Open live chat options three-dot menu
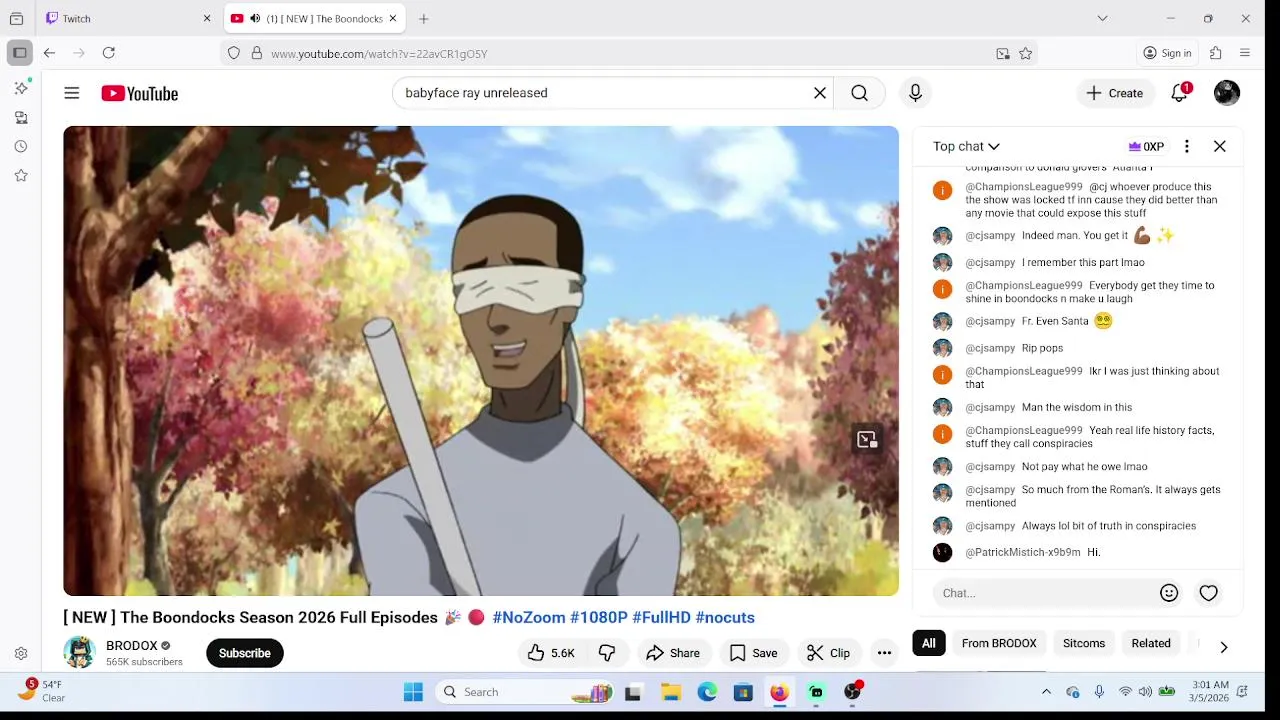Viewport: 1280px width, 720px height. coord(1187,146)
